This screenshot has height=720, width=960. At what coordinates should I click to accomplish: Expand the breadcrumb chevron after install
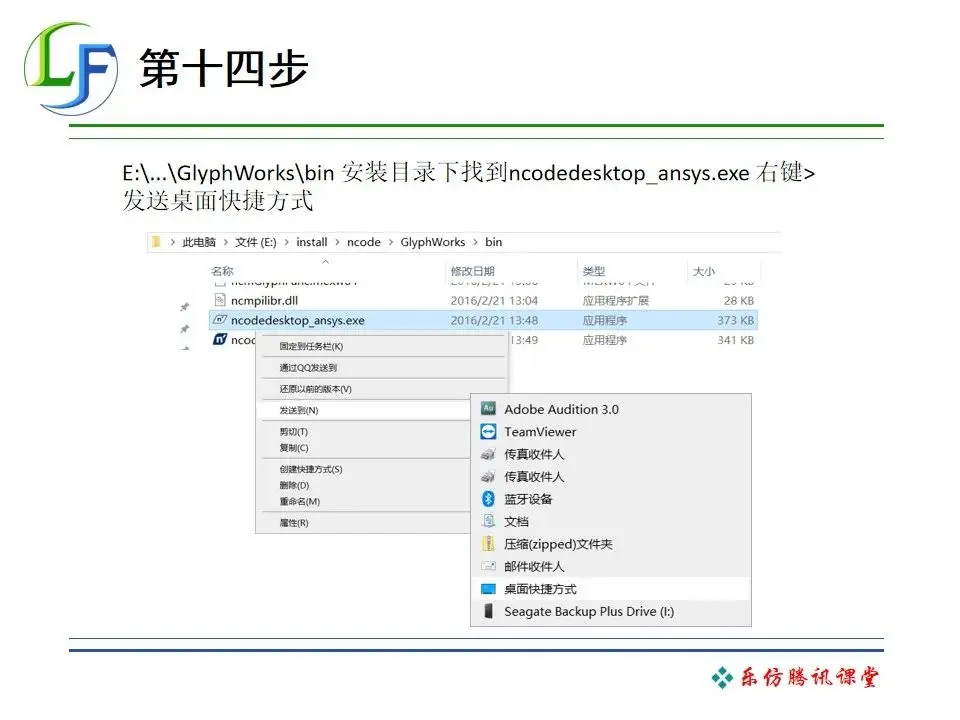tap(337, 242)
